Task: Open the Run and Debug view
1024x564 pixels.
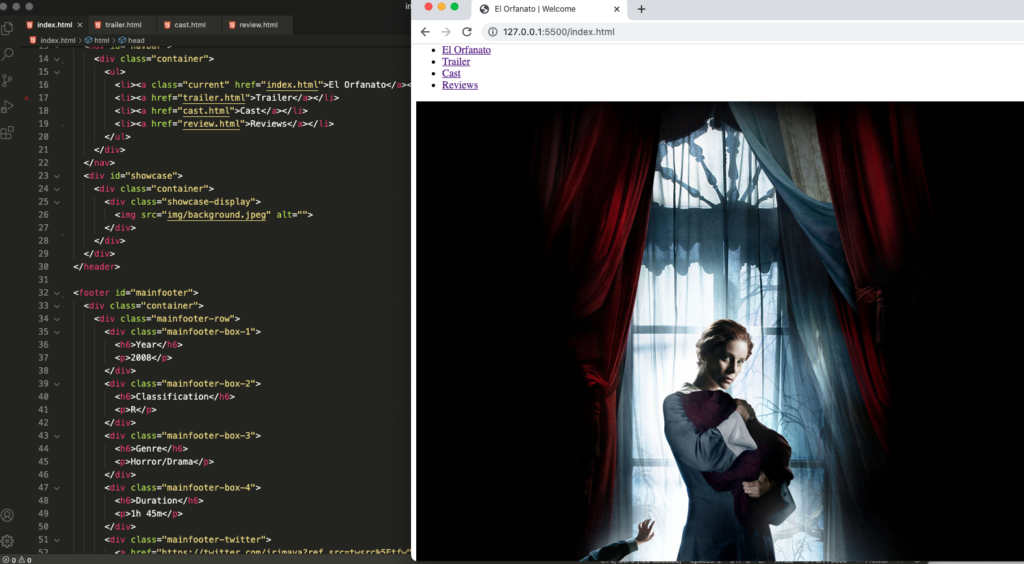Action: coord(7,106)
